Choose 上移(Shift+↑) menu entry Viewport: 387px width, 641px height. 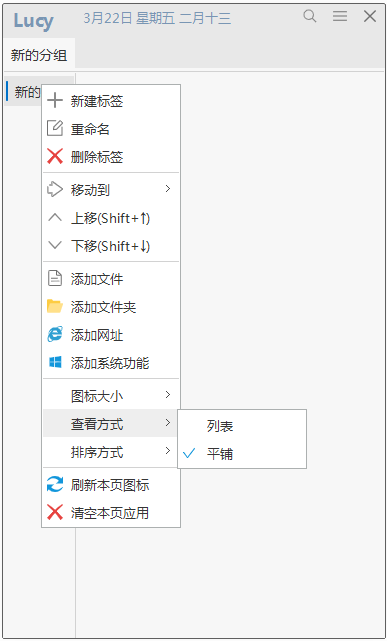click(111, 219)
